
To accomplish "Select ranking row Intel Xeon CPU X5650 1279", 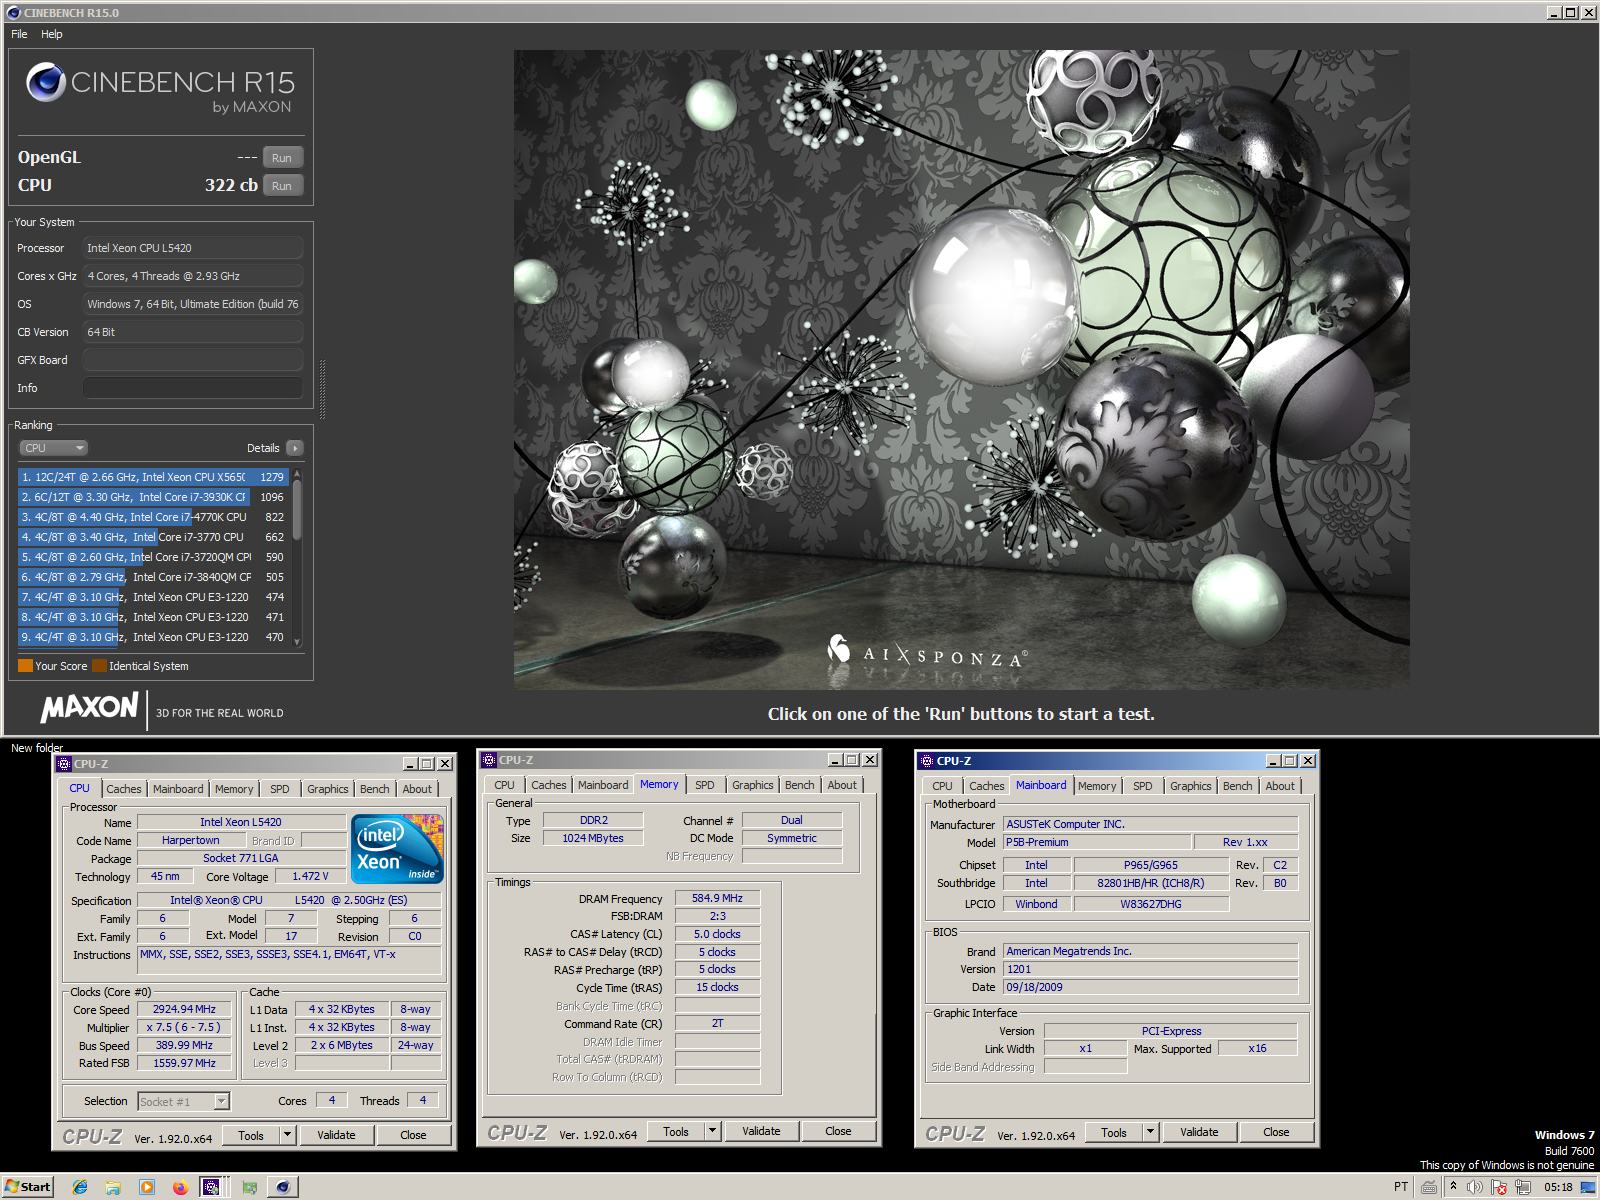I will tap(154, 477).
